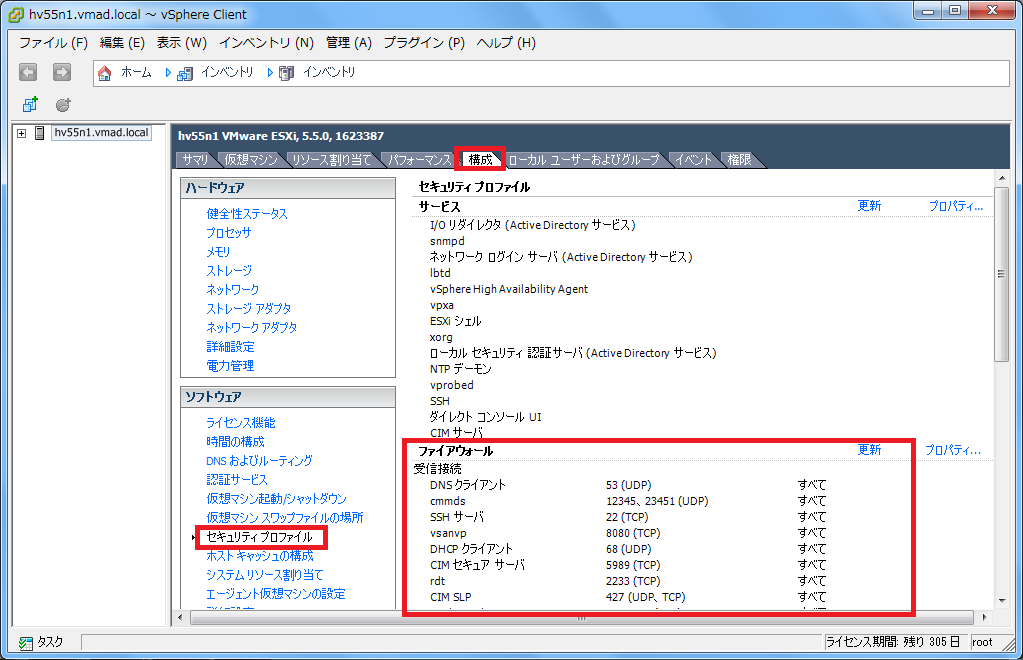
Task: Open the 仮想マシン起動/シャットダウン link
Action: point(277,499)
